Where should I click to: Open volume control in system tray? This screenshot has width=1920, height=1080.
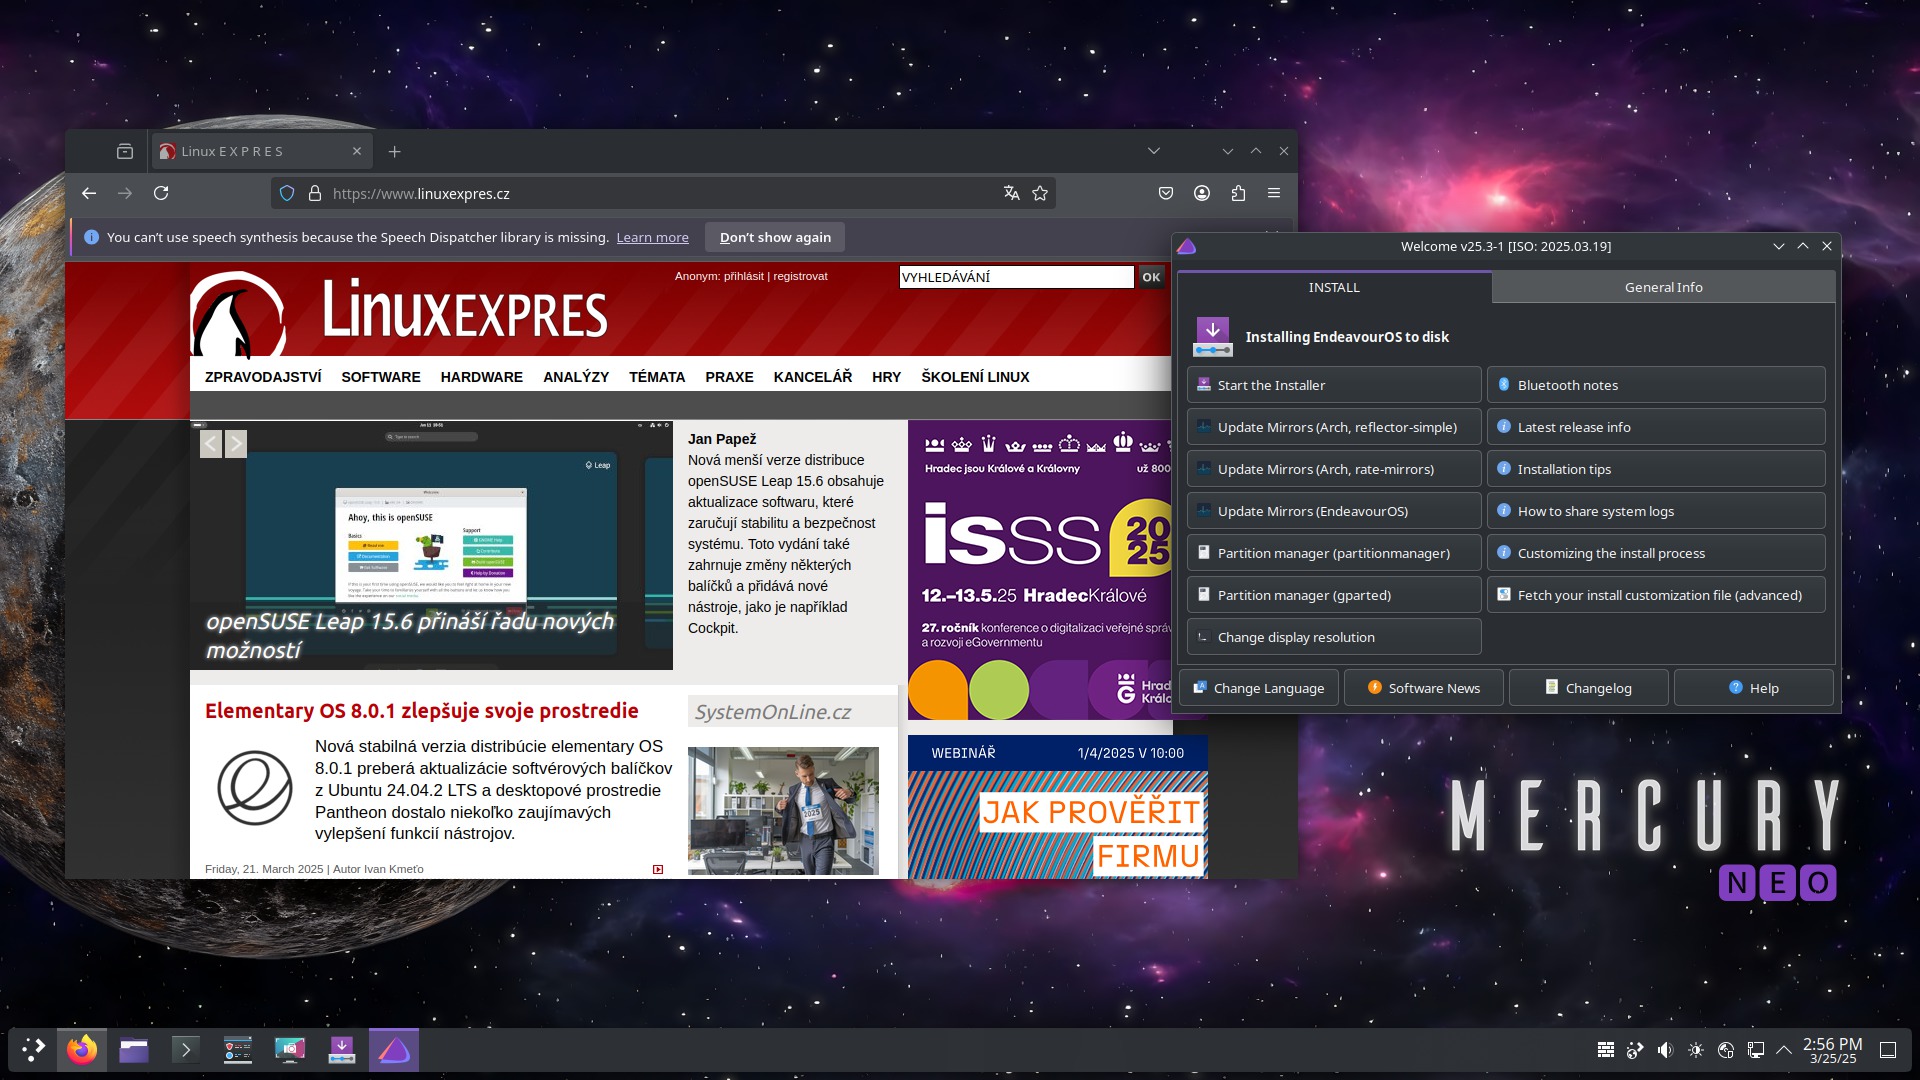coord(1665,1050)
